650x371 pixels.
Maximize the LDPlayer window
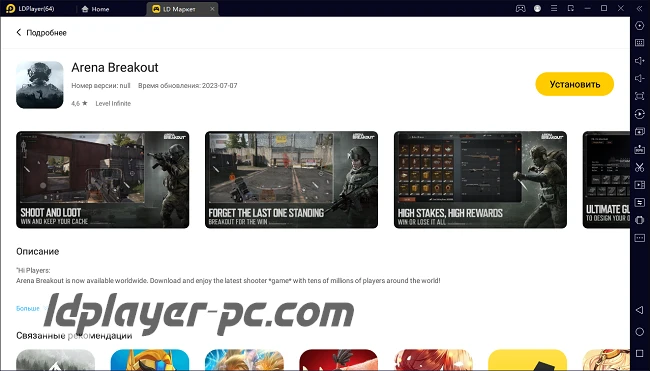pos(604,8)
